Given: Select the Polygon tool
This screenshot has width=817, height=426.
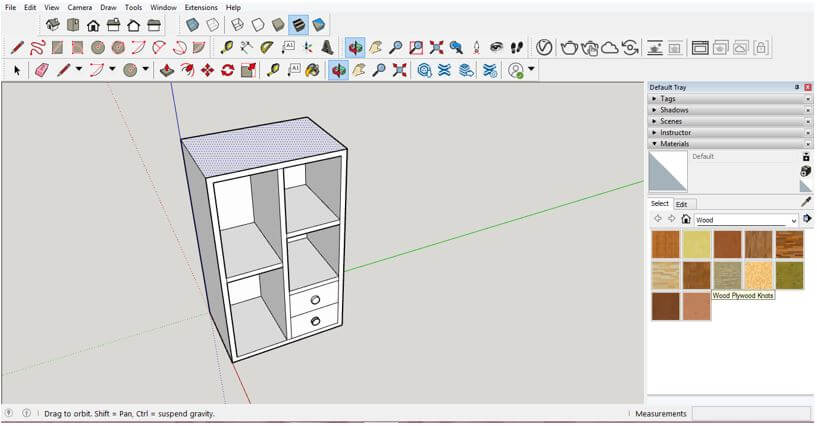Looking at the screenshot, I should tap(118, 48).
